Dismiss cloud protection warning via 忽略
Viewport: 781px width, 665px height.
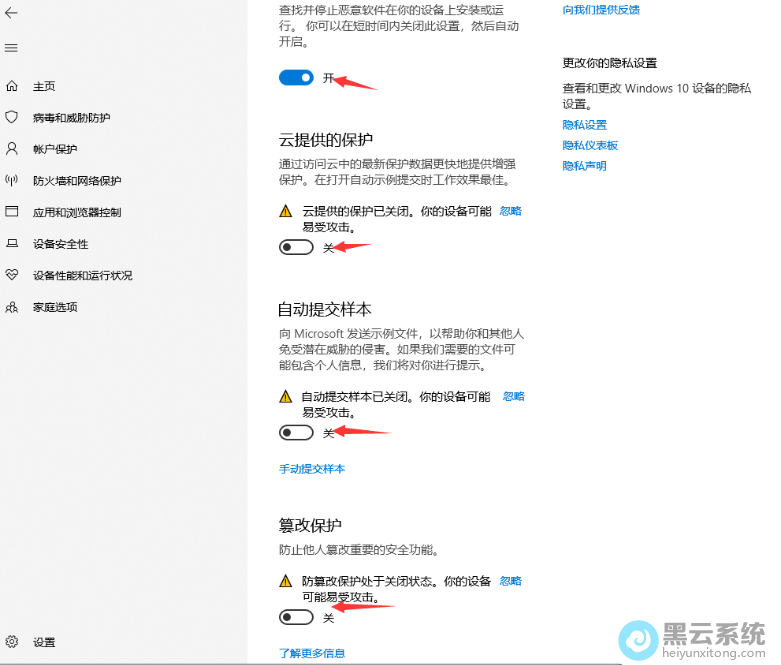click(x=510, y=211)
